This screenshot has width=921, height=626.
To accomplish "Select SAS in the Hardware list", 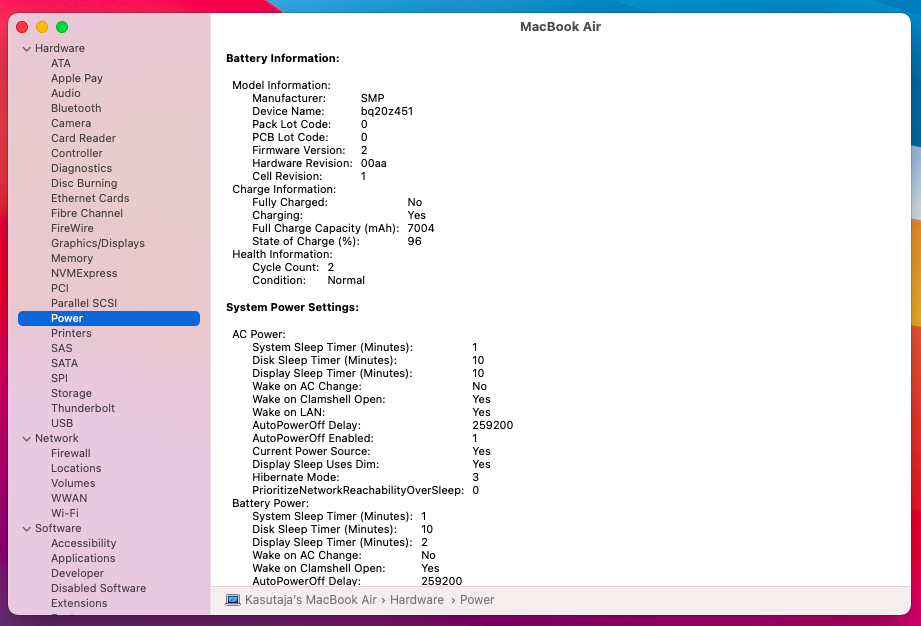I will tap(62, 348).
